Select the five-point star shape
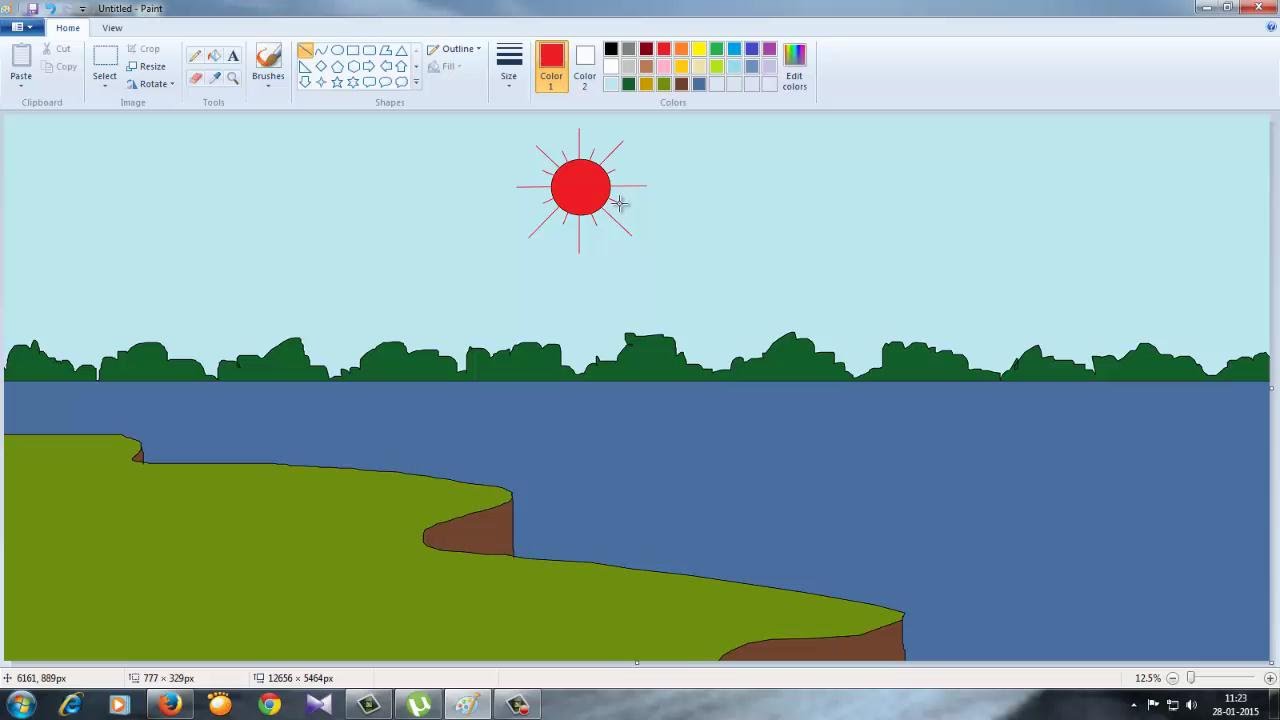The width and height of the screenshot is (1280, 720). click(x=337, y=81)
